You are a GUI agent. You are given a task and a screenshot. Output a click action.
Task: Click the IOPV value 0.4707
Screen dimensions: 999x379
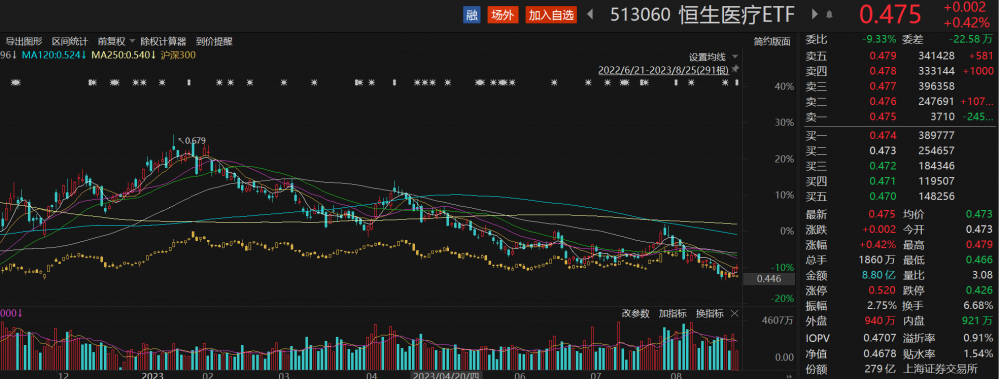coord(880,338)
